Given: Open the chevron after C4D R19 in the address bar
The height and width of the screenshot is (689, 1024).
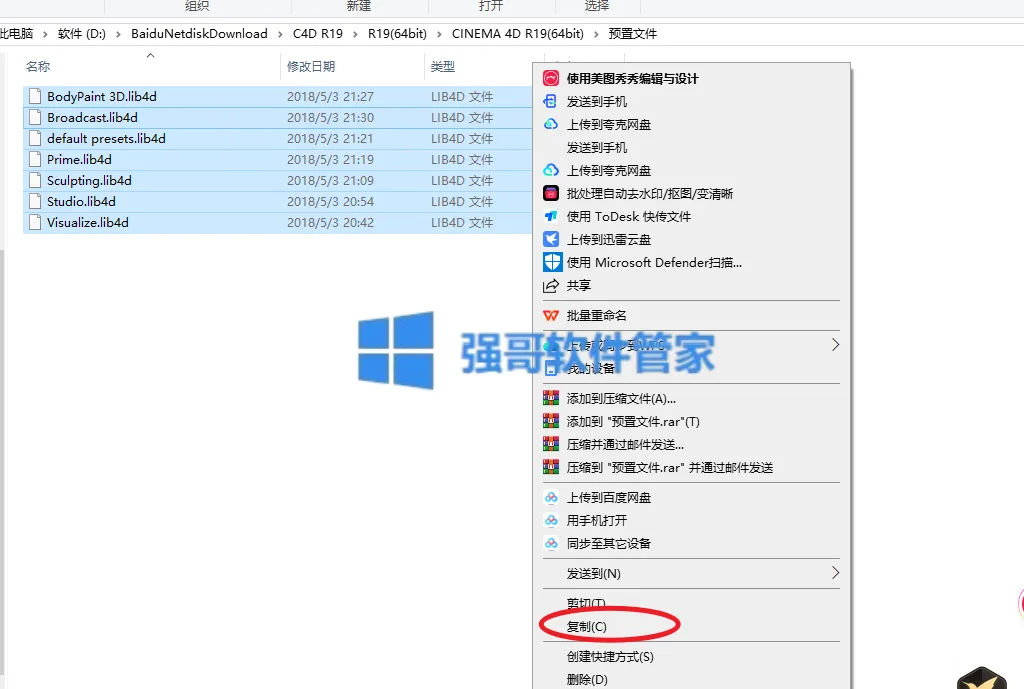Looking at the screenshot, I should (355, 34).
